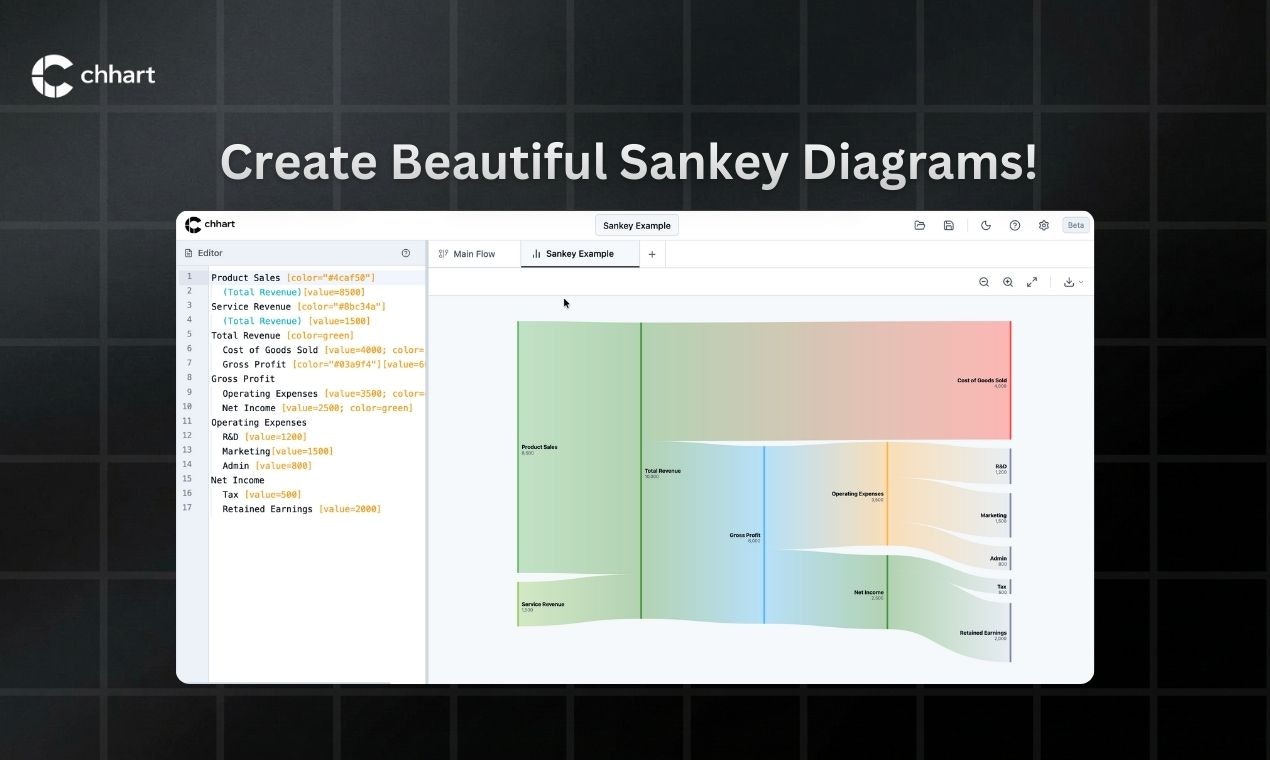Zoom out on the Sankey diagram

tap(984, 282)
